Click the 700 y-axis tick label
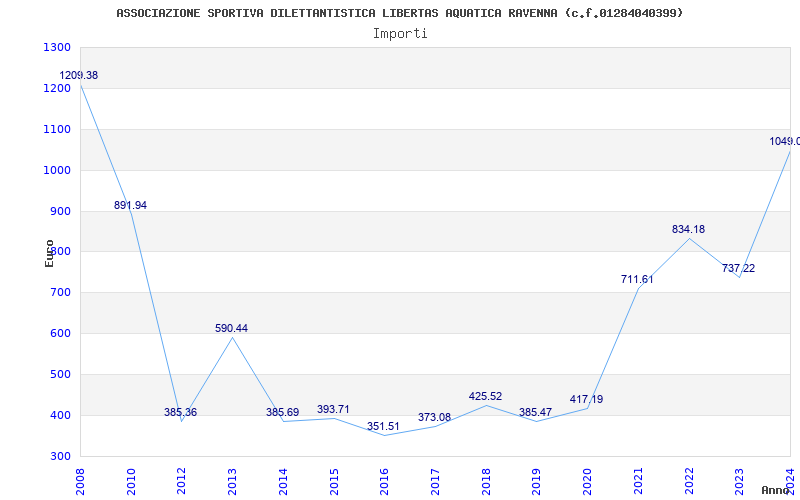 [x=60, y=293]
